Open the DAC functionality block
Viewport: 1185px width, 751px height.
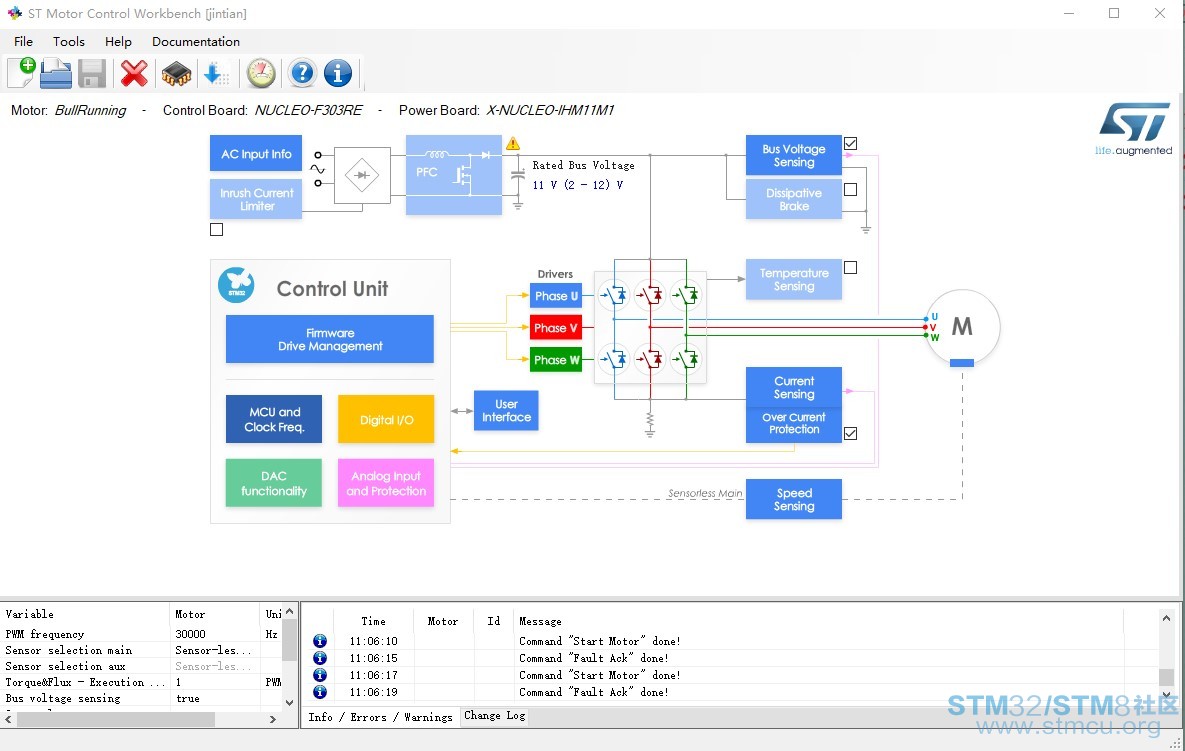tap(274, 483)
